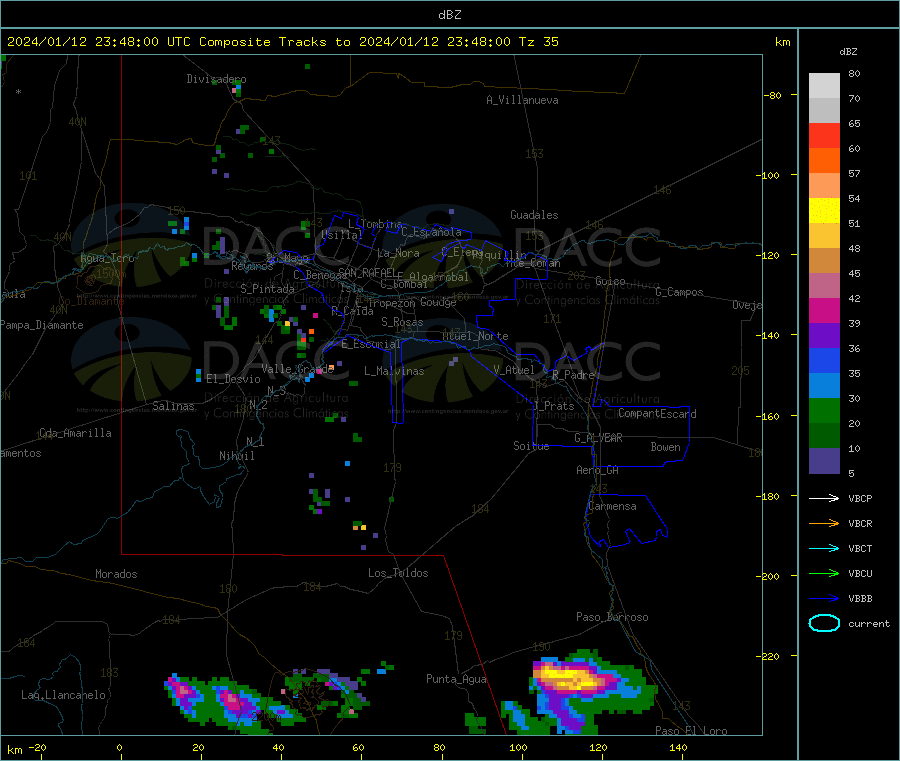Click the Bowen location label
900x761 pixels.
[x=665, y=447]
